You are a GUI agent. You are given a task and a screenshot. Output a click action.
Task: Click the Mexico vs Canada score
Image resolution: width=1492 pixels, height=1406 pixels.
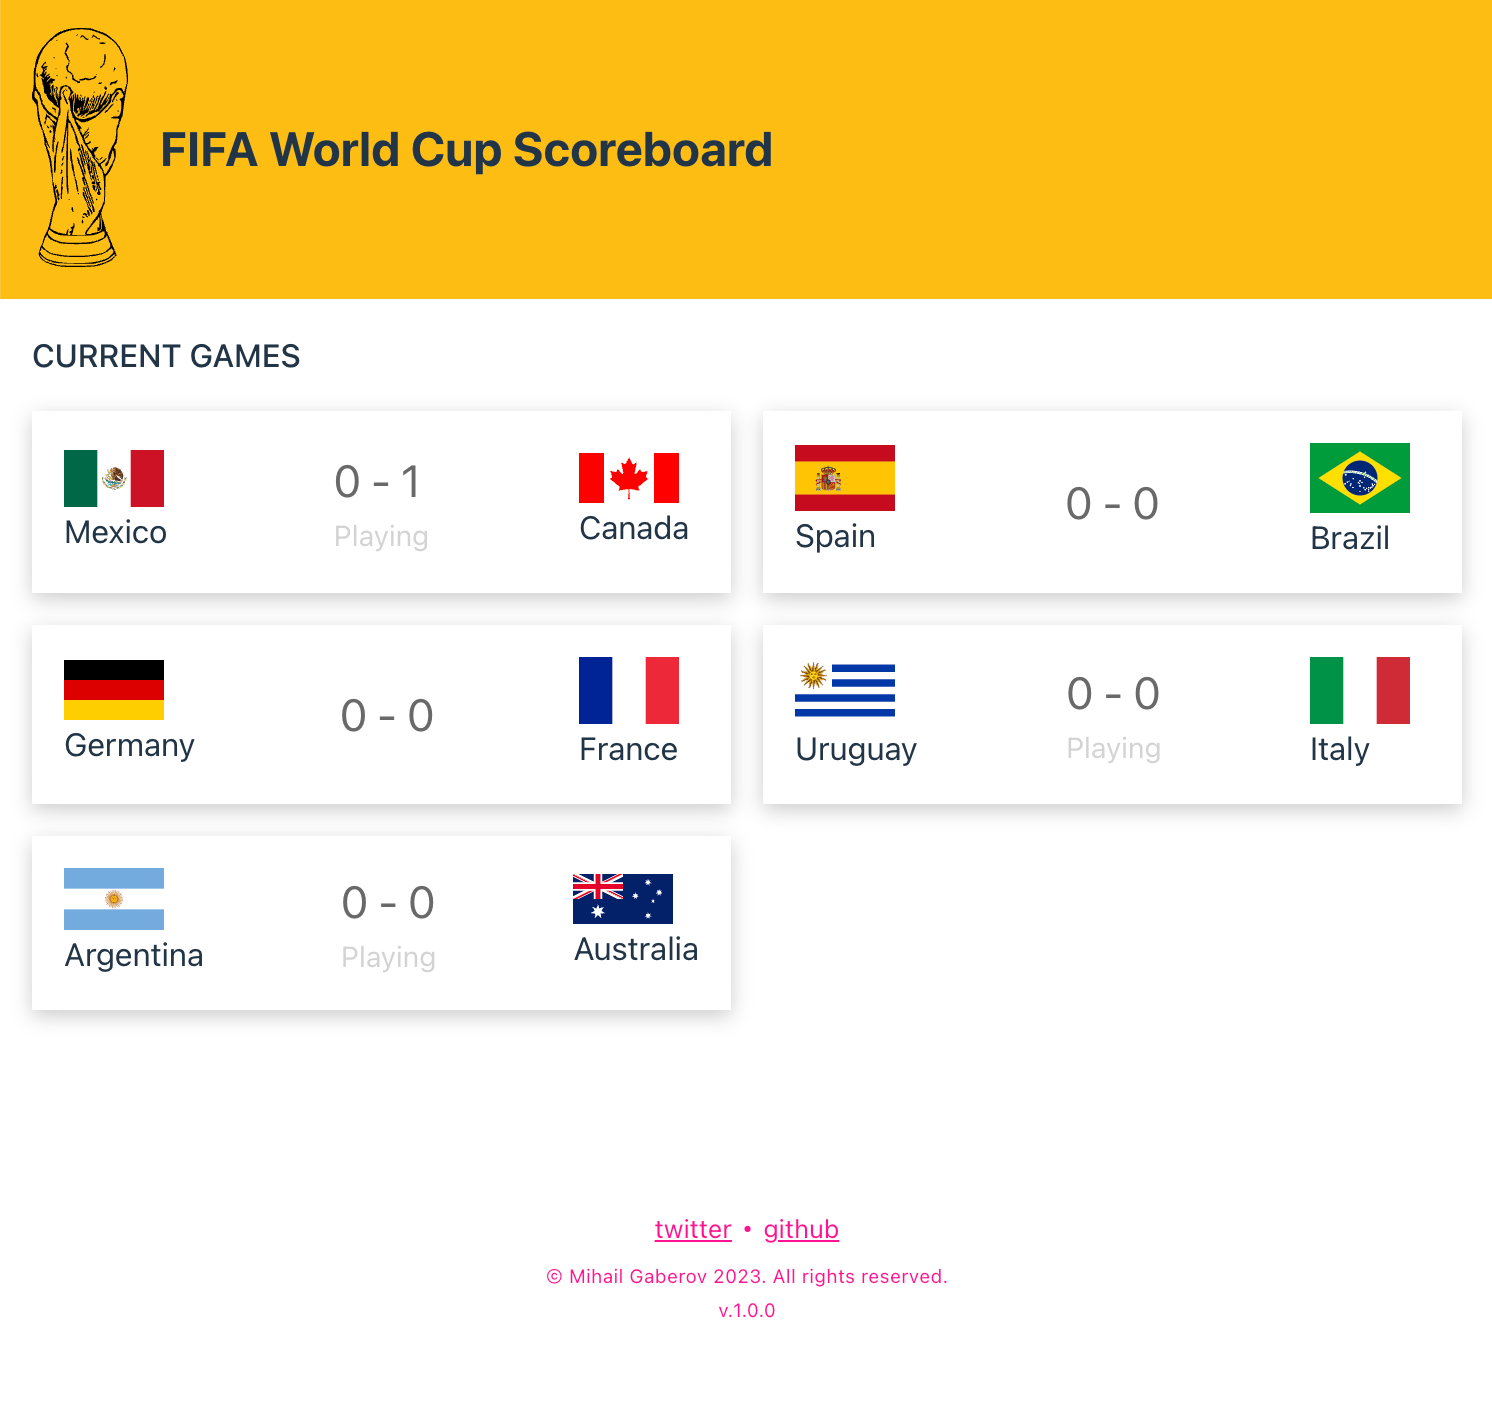pyautogui.click(x=378, y=482)
